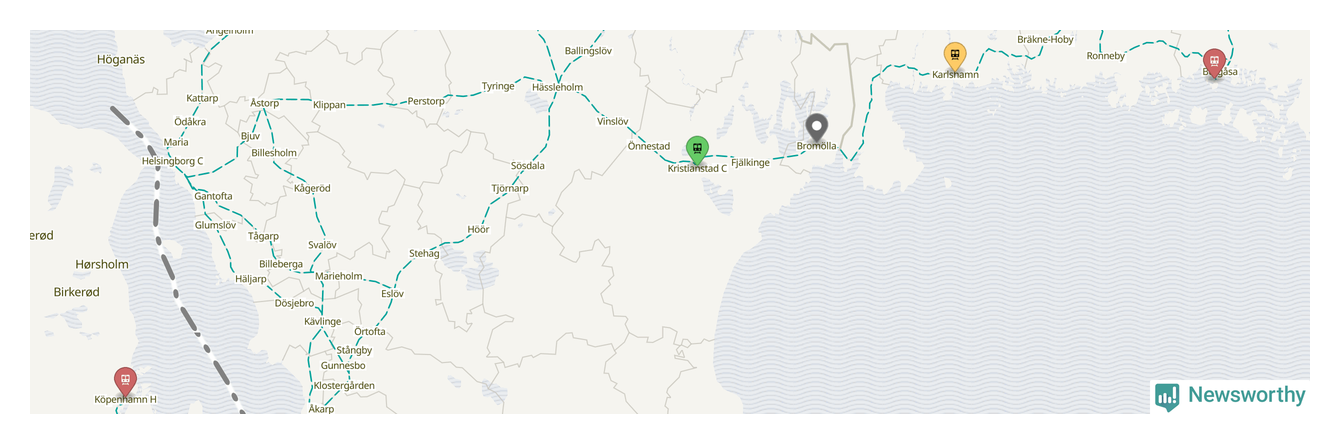Select the Perstorp station label
This screenshot has height=444, width=1340.
(425, 102)
